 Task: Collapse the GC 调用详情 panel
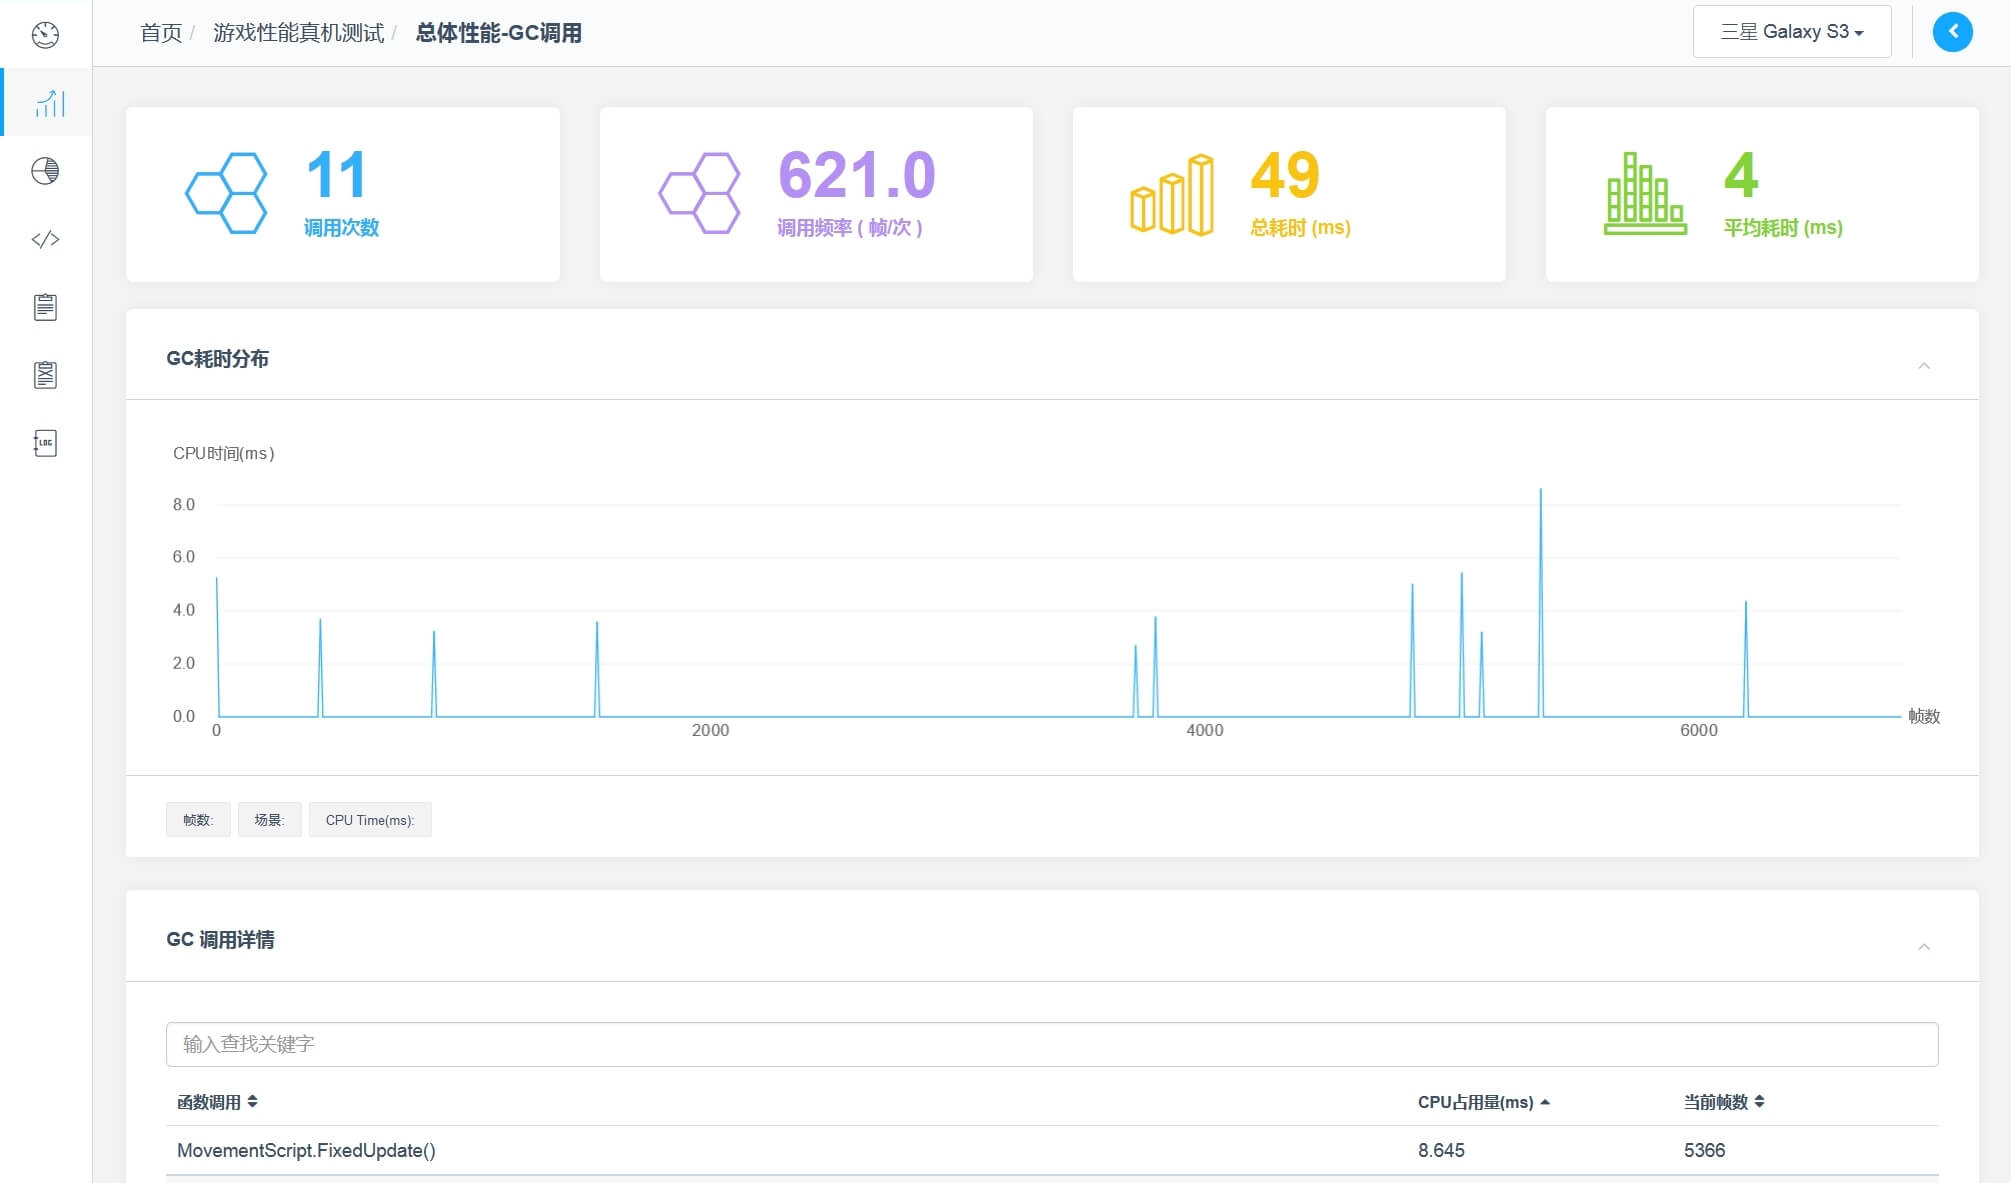1924,947
